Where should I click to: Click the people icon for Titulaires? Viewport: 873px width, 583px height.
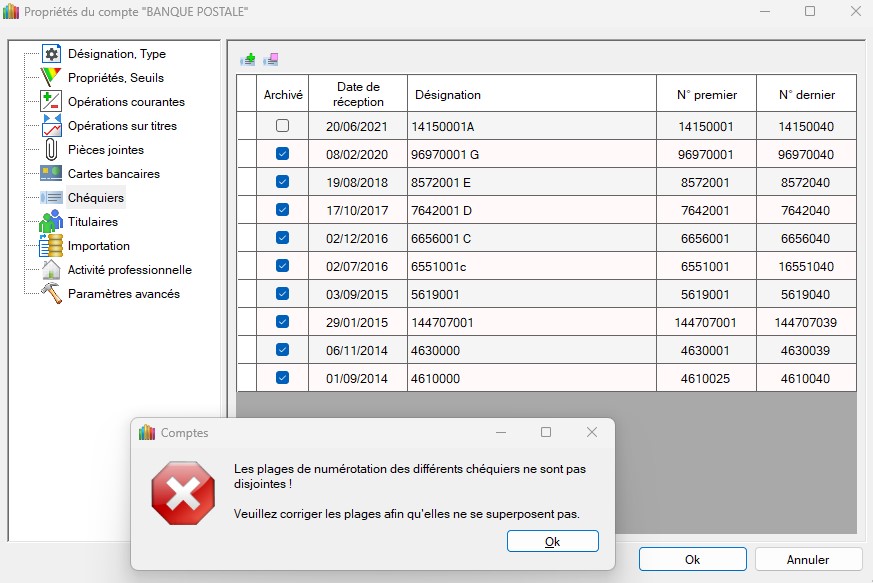(51, 222)
